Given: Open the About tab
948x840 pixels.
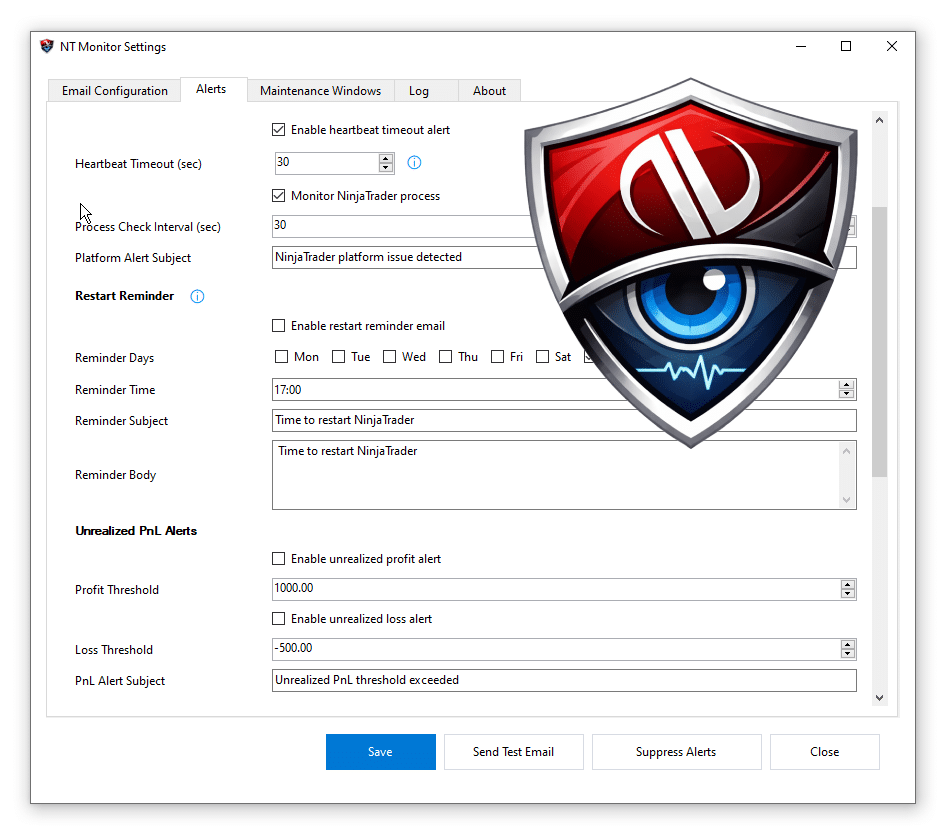Looking at the screenshot, I should pyautogui.click(x=489, y=91).
